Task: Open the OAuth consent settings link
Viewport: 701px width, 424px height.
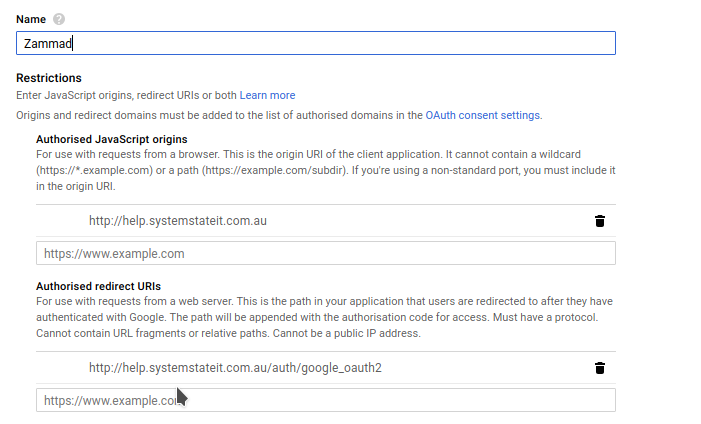Action: [483, 115]
